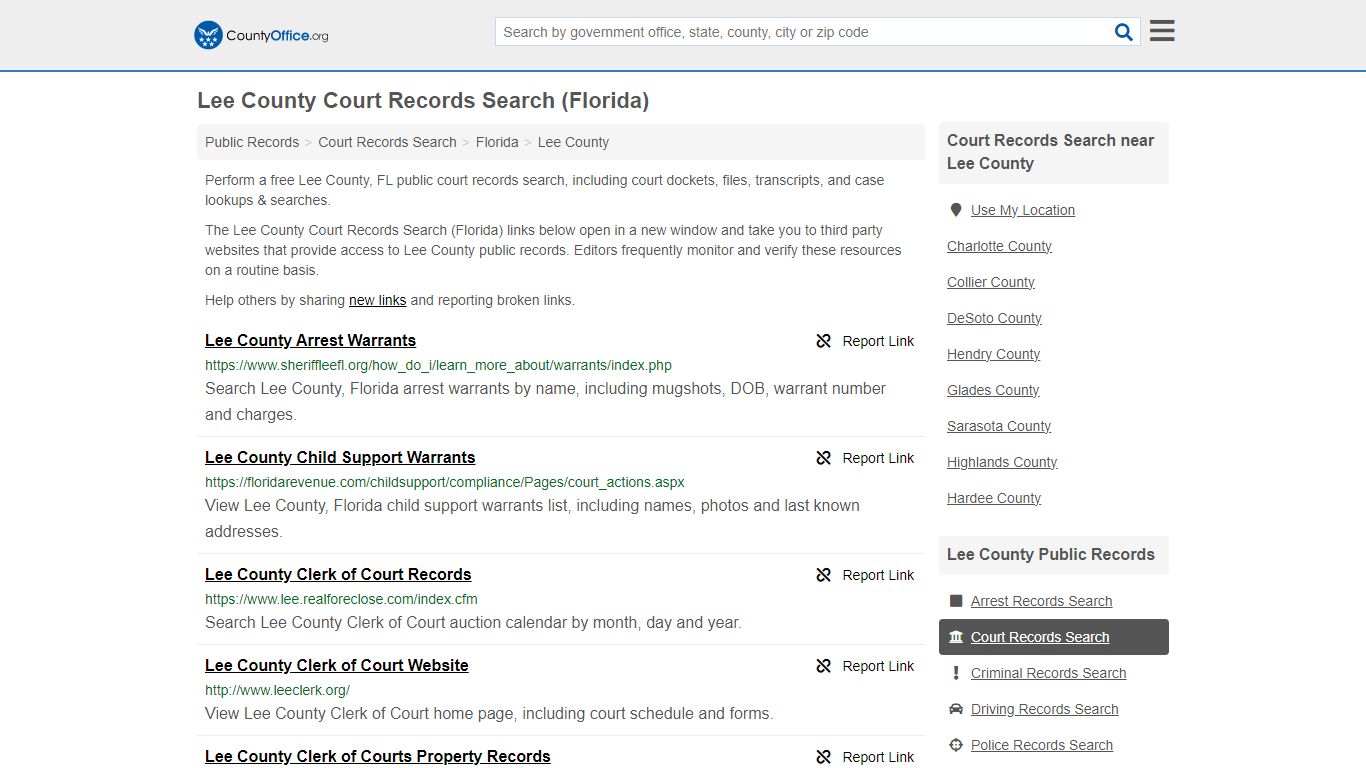The height and width of the screenshot is (768, 1366).
Task: Open Sarasota County link
Action: pos(999,426)
